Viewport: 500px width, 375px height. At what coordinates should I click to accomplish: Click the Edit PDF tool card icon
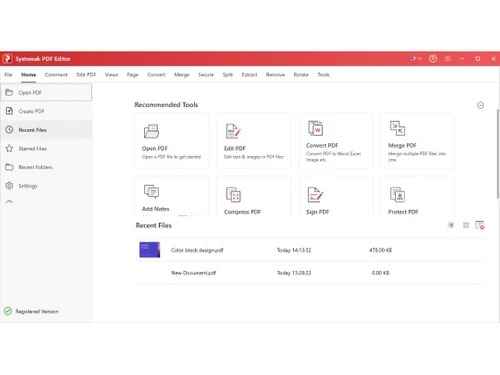[x=233, y=131]
